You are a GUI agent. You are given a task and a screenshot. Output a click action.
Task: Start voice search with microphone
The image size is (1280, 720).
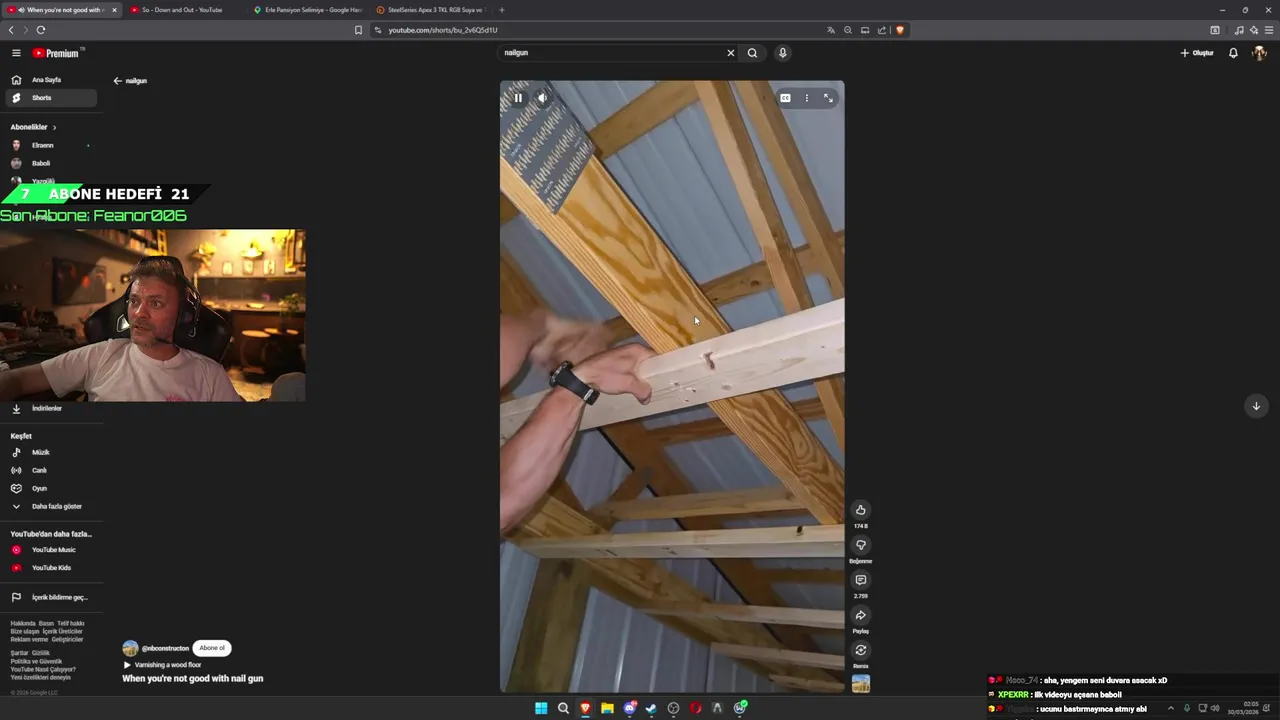pos(782,53)
